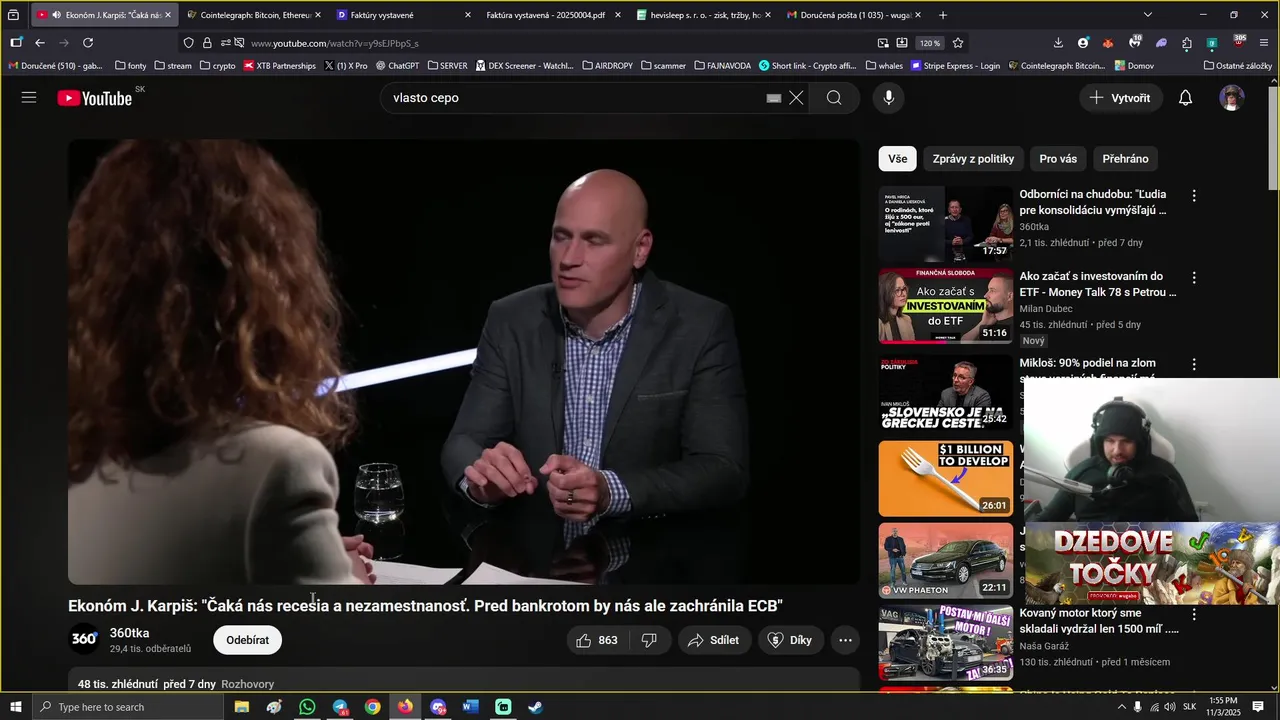Image resolution: width=1280 pixels, height=720 pixels.
Task: Share video with Sdílet button
Action: point(714,640)
